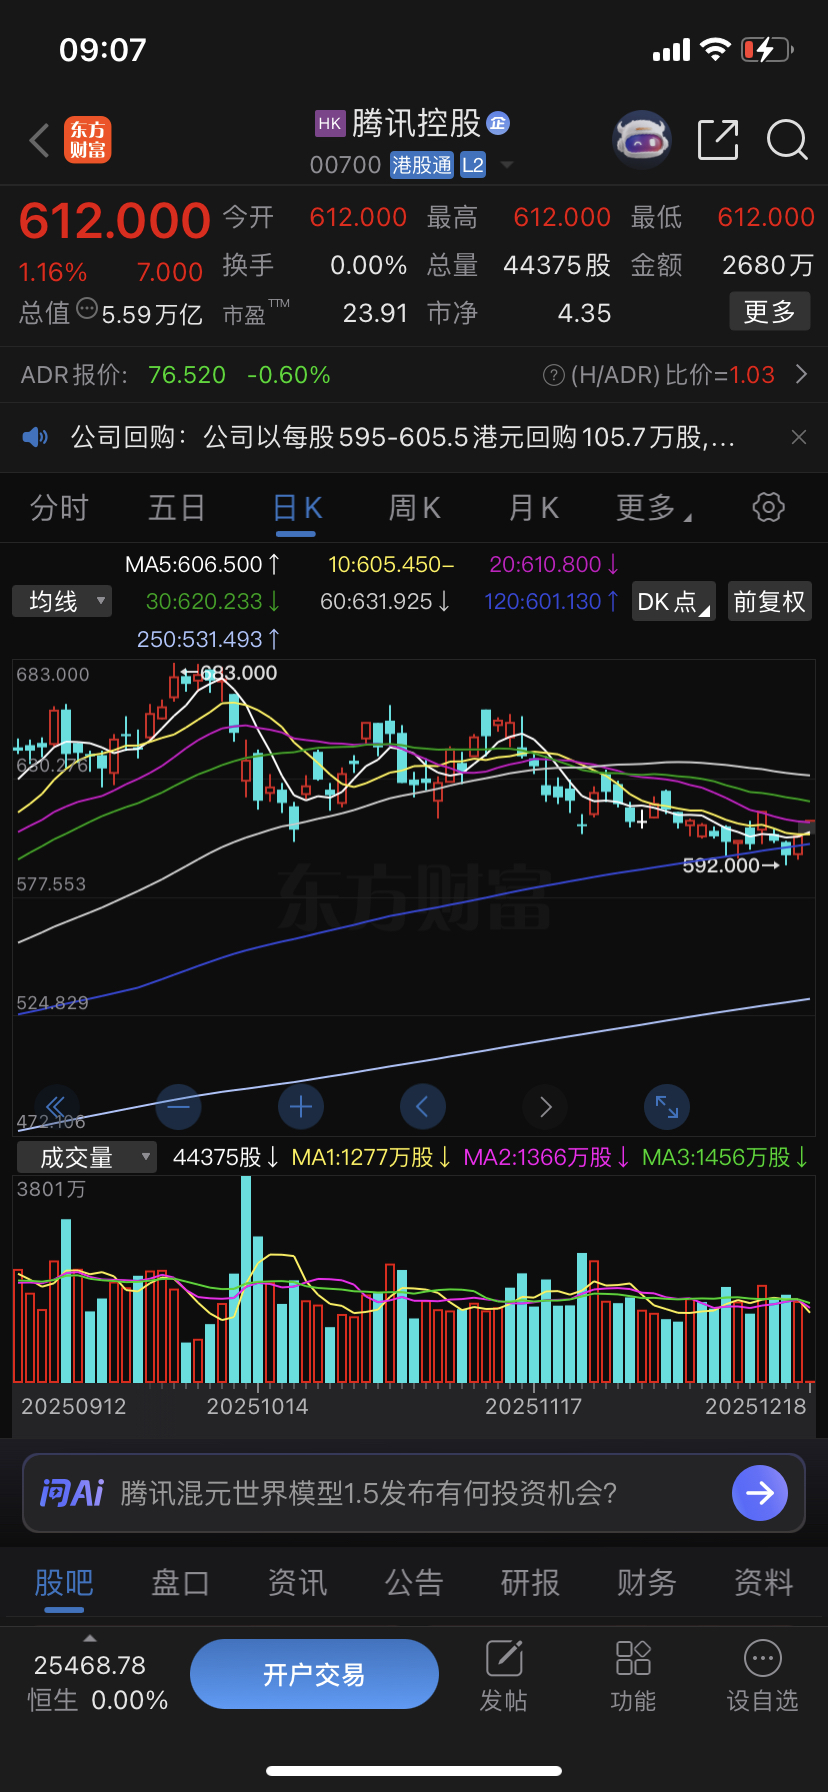Screen dimensions: 828x1792
Task: Tap the speaker announcement icon
Action: click(x=36, y=437)
